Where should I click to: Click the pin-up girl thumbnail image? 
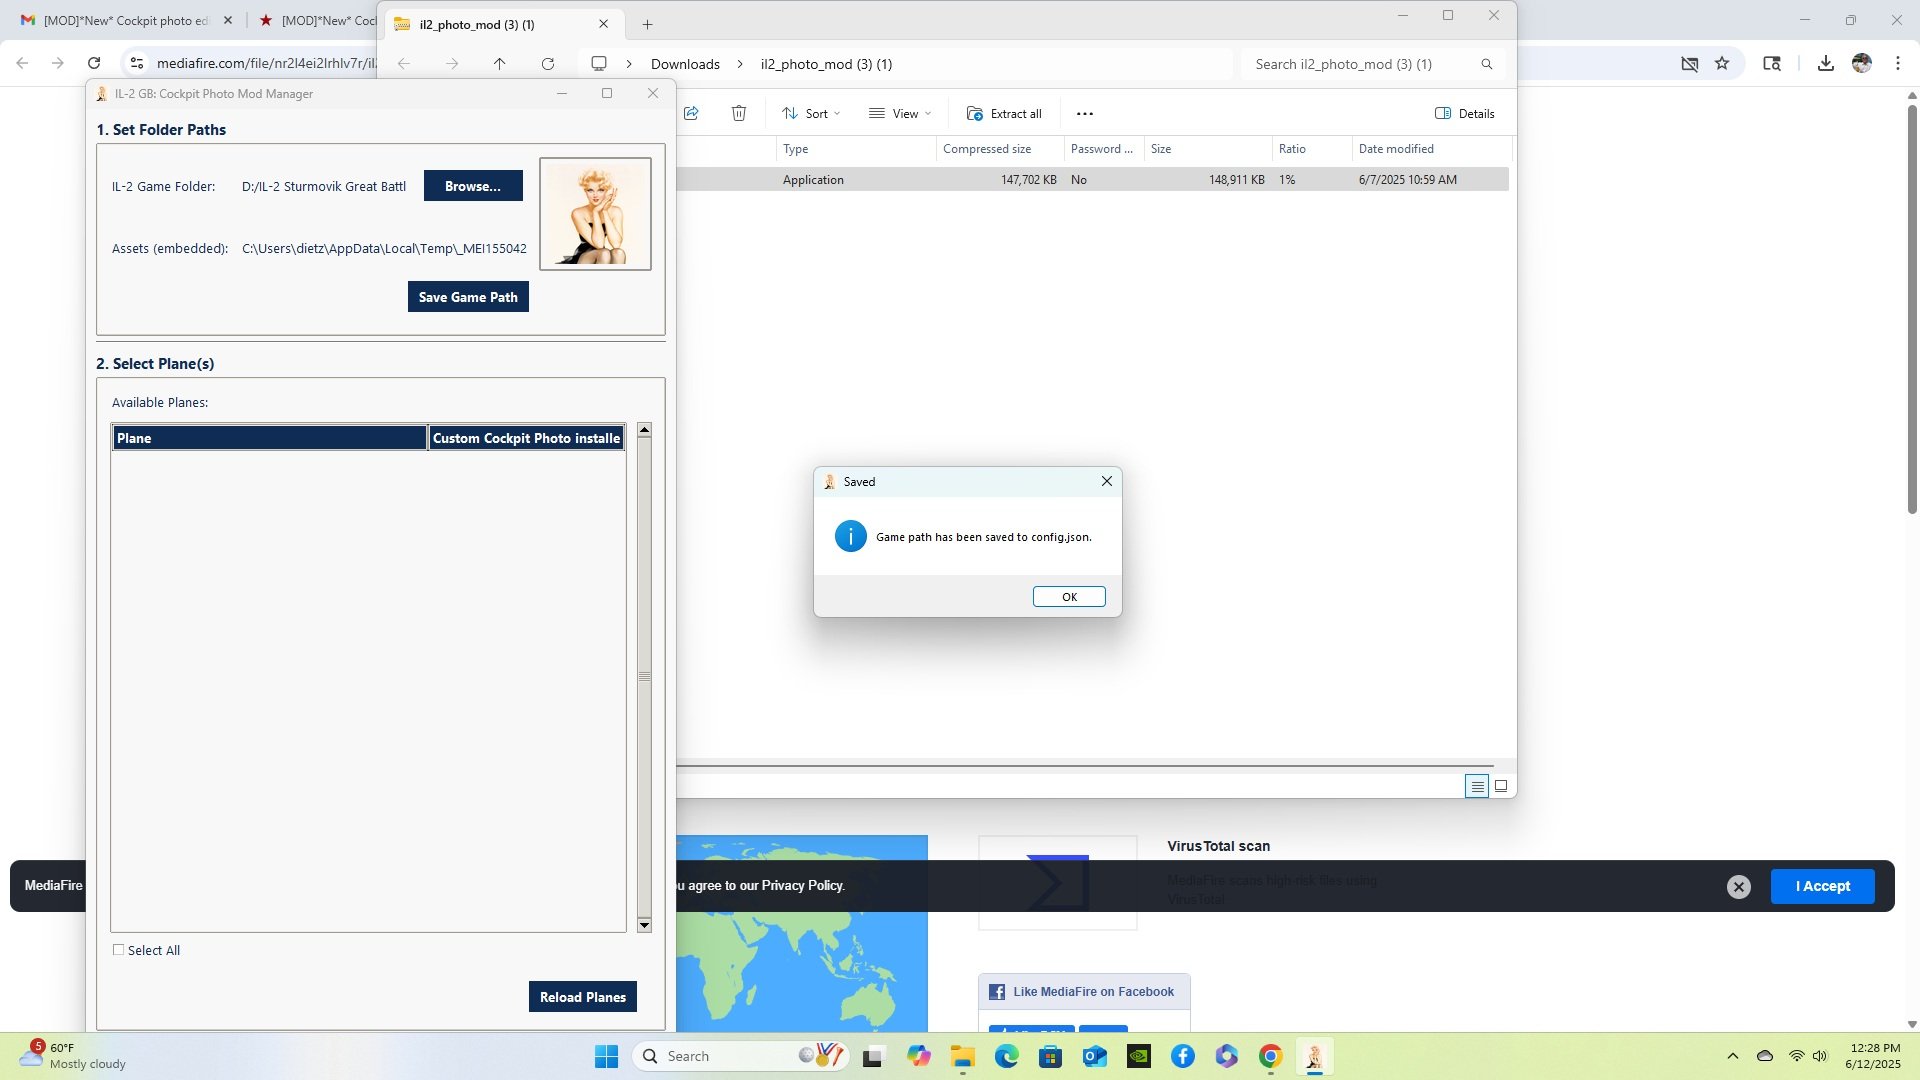tap(595, 214)
